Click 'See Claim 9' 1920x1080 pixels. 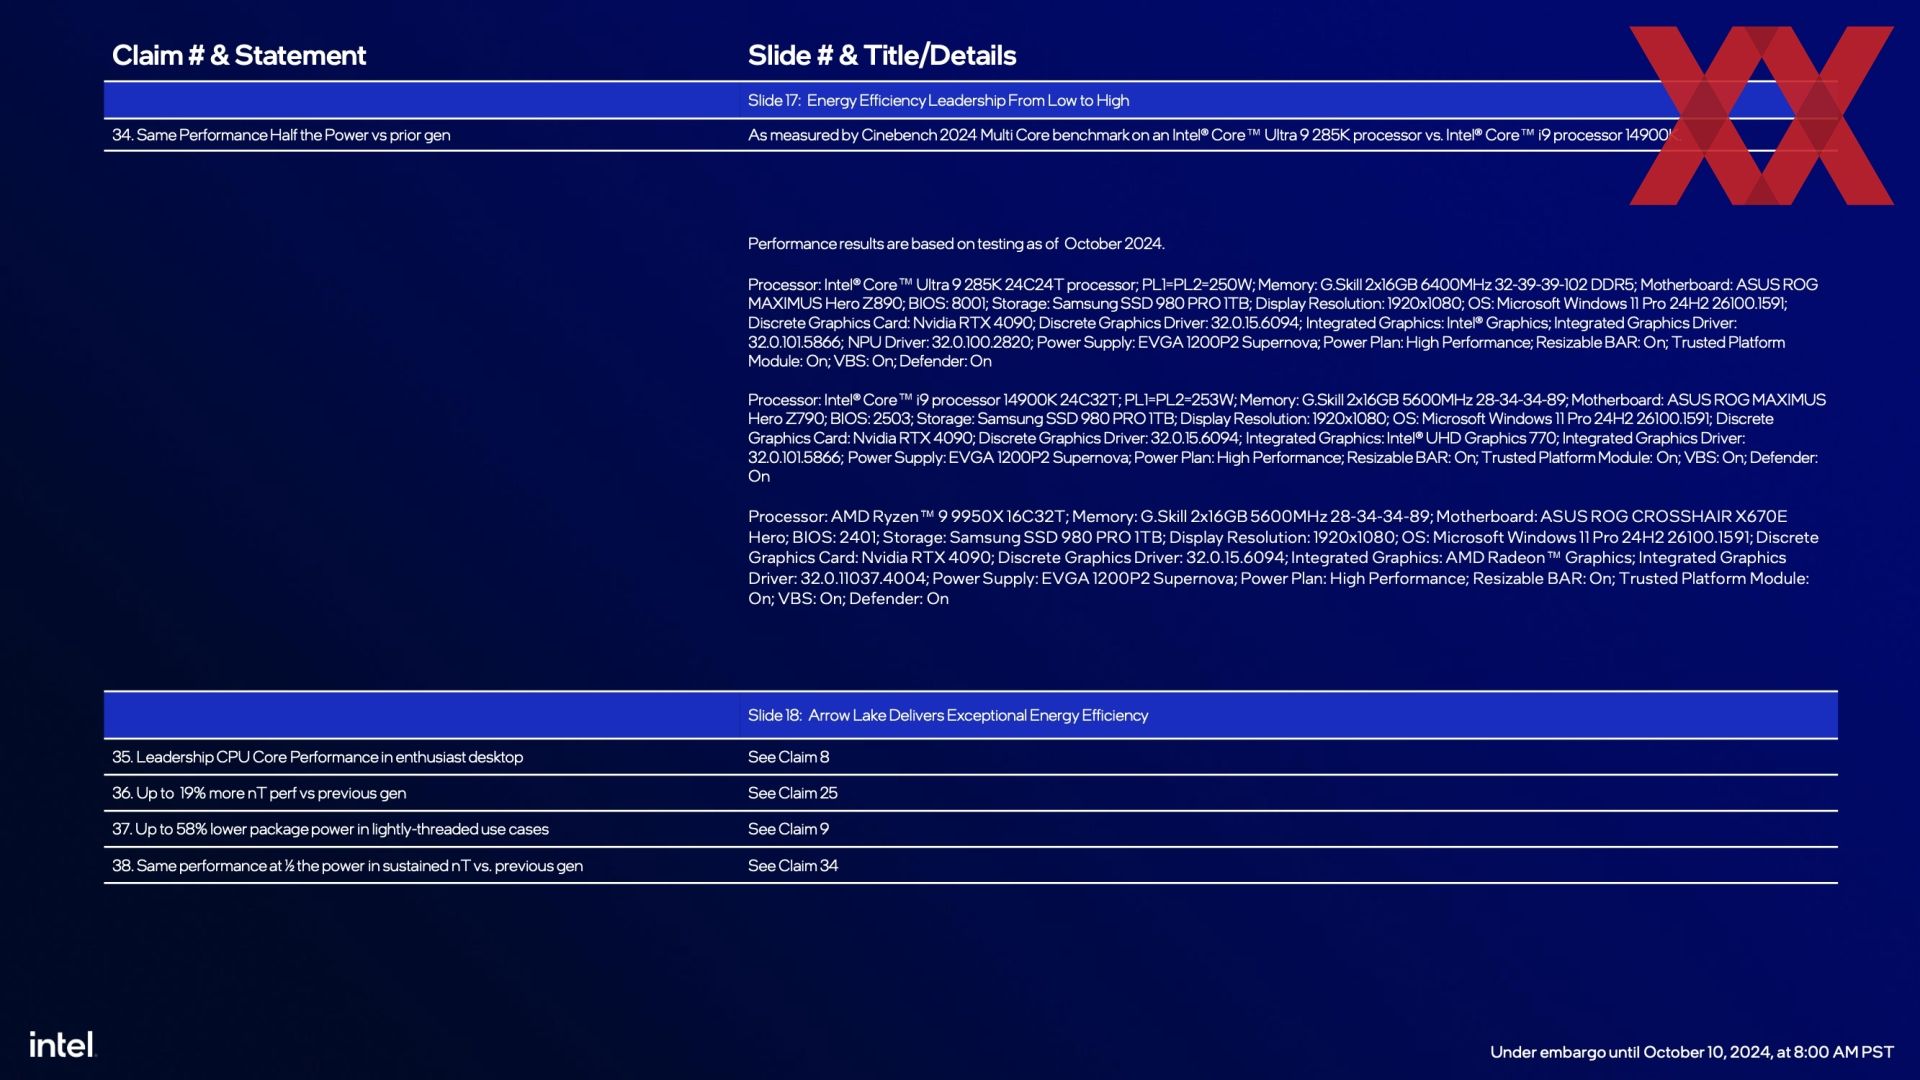pyautogui.click(x=788, y=829)
